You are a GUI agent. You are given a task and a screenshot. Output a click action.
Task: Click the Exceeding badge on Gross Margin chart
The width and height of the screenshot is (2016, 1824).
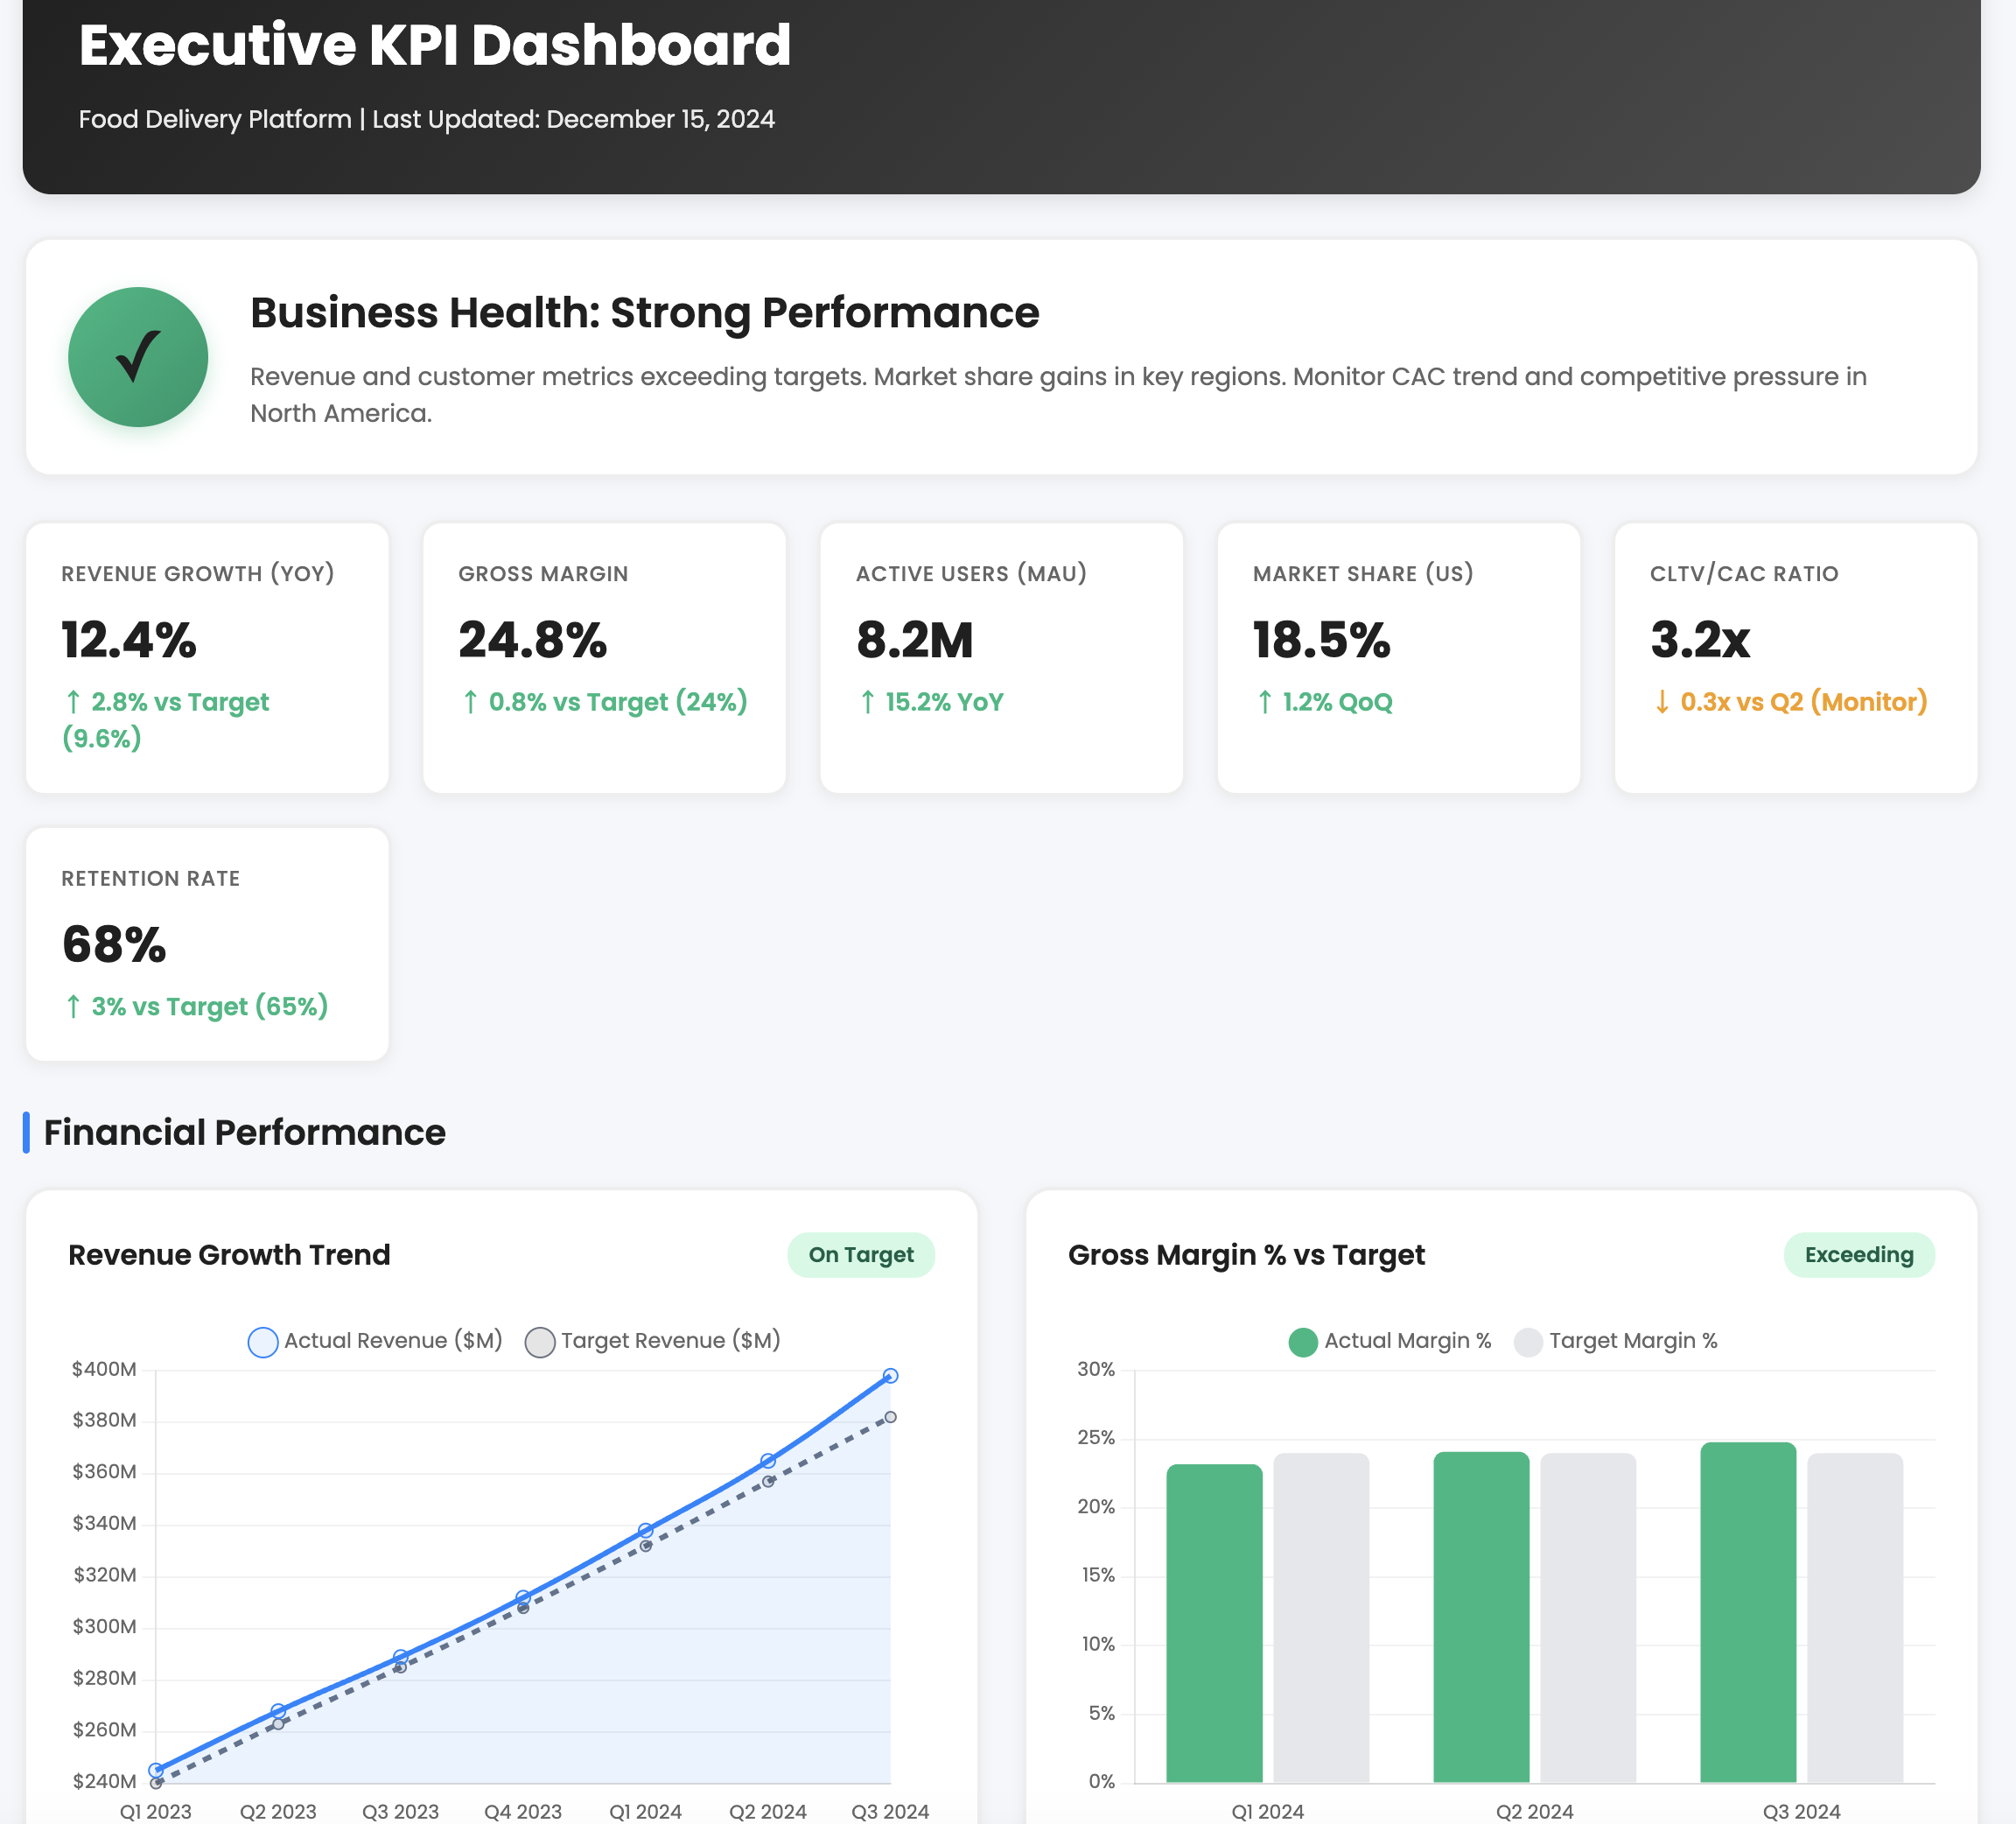(x=1859, y=1254)
